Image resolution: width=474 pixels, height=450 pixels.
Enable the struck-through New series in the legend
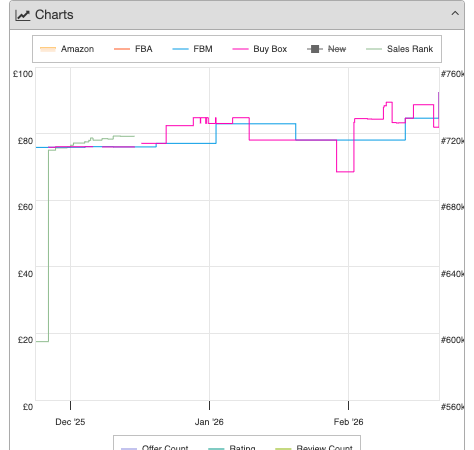(326, 49)
